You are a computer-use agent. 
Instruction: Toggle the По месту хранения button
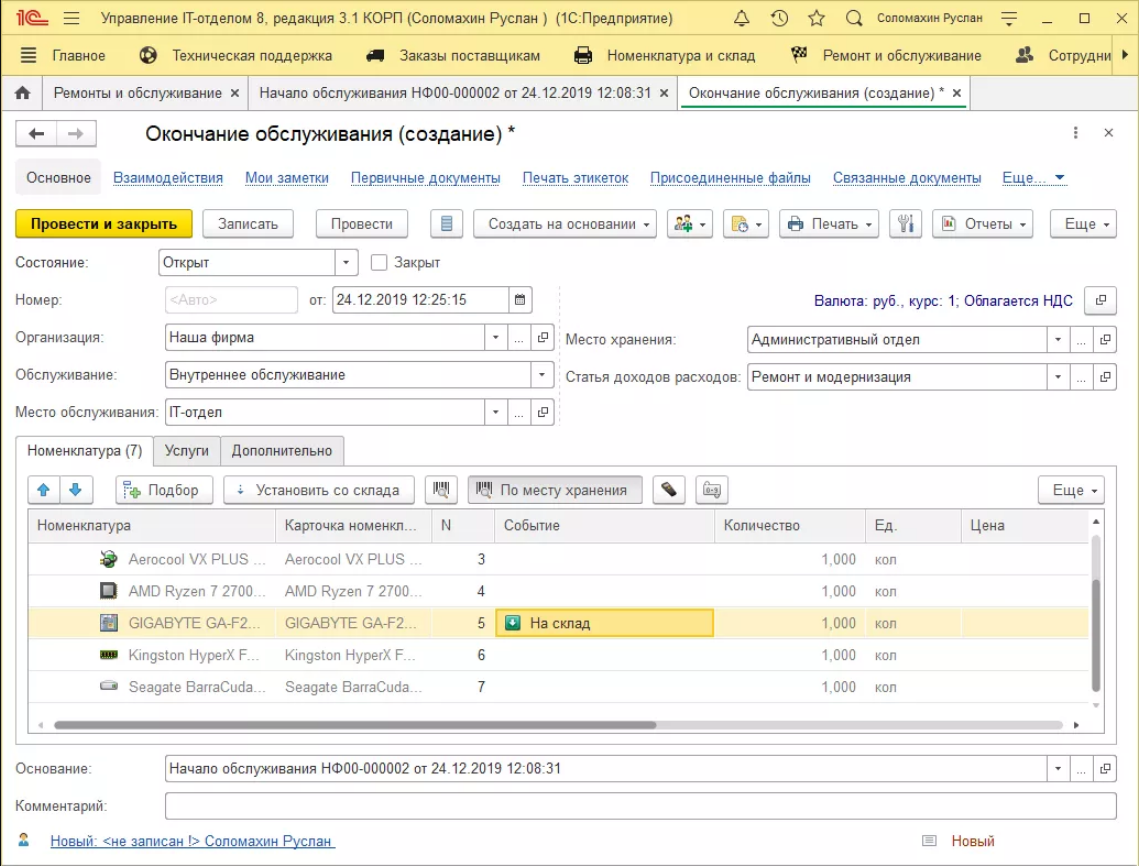pos(555,490)
